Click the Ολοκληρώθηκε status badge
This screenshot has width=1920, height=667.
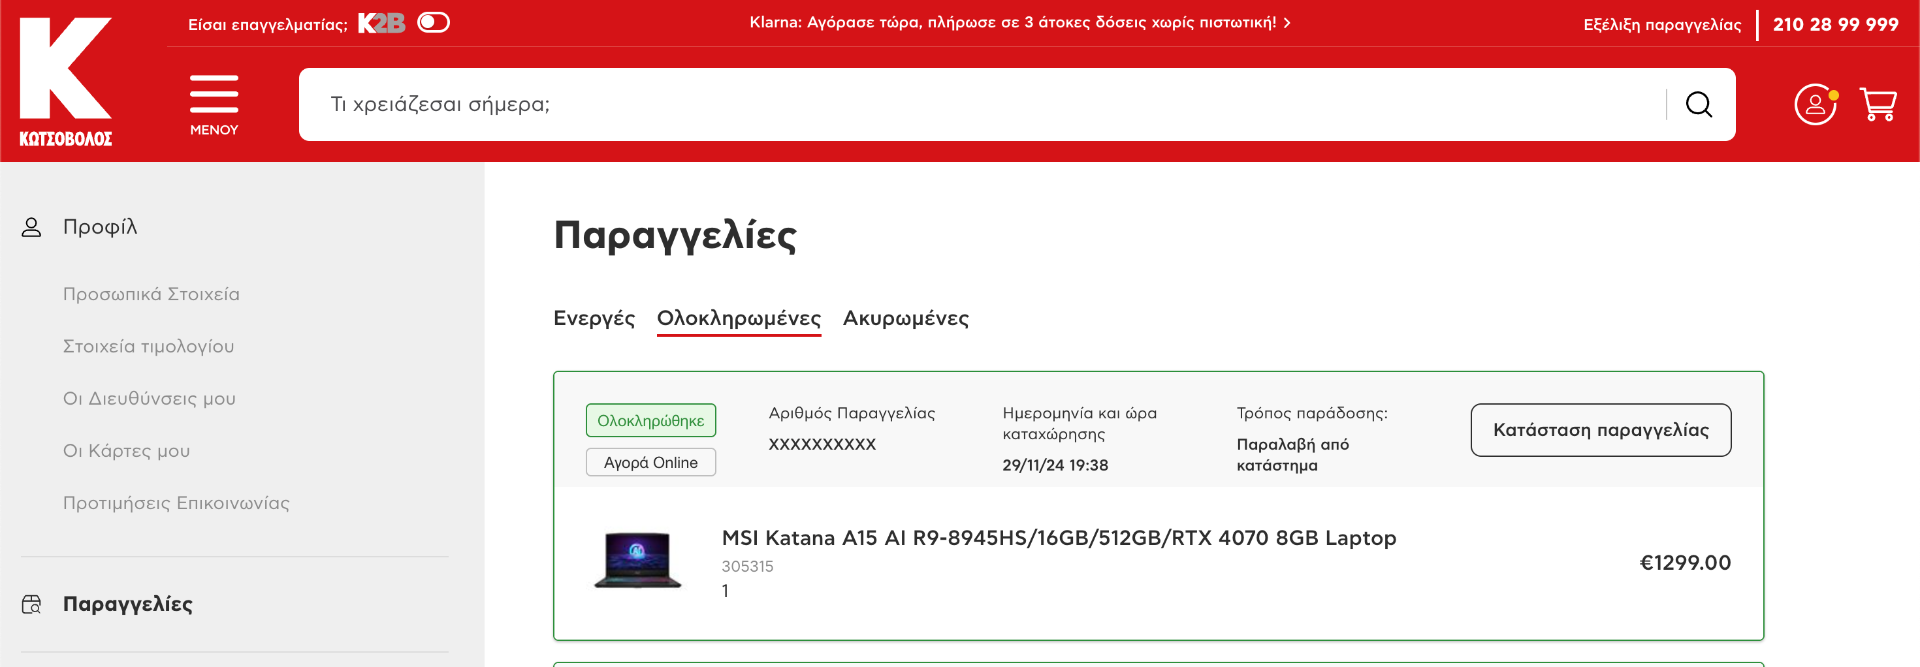click(651, 420)
